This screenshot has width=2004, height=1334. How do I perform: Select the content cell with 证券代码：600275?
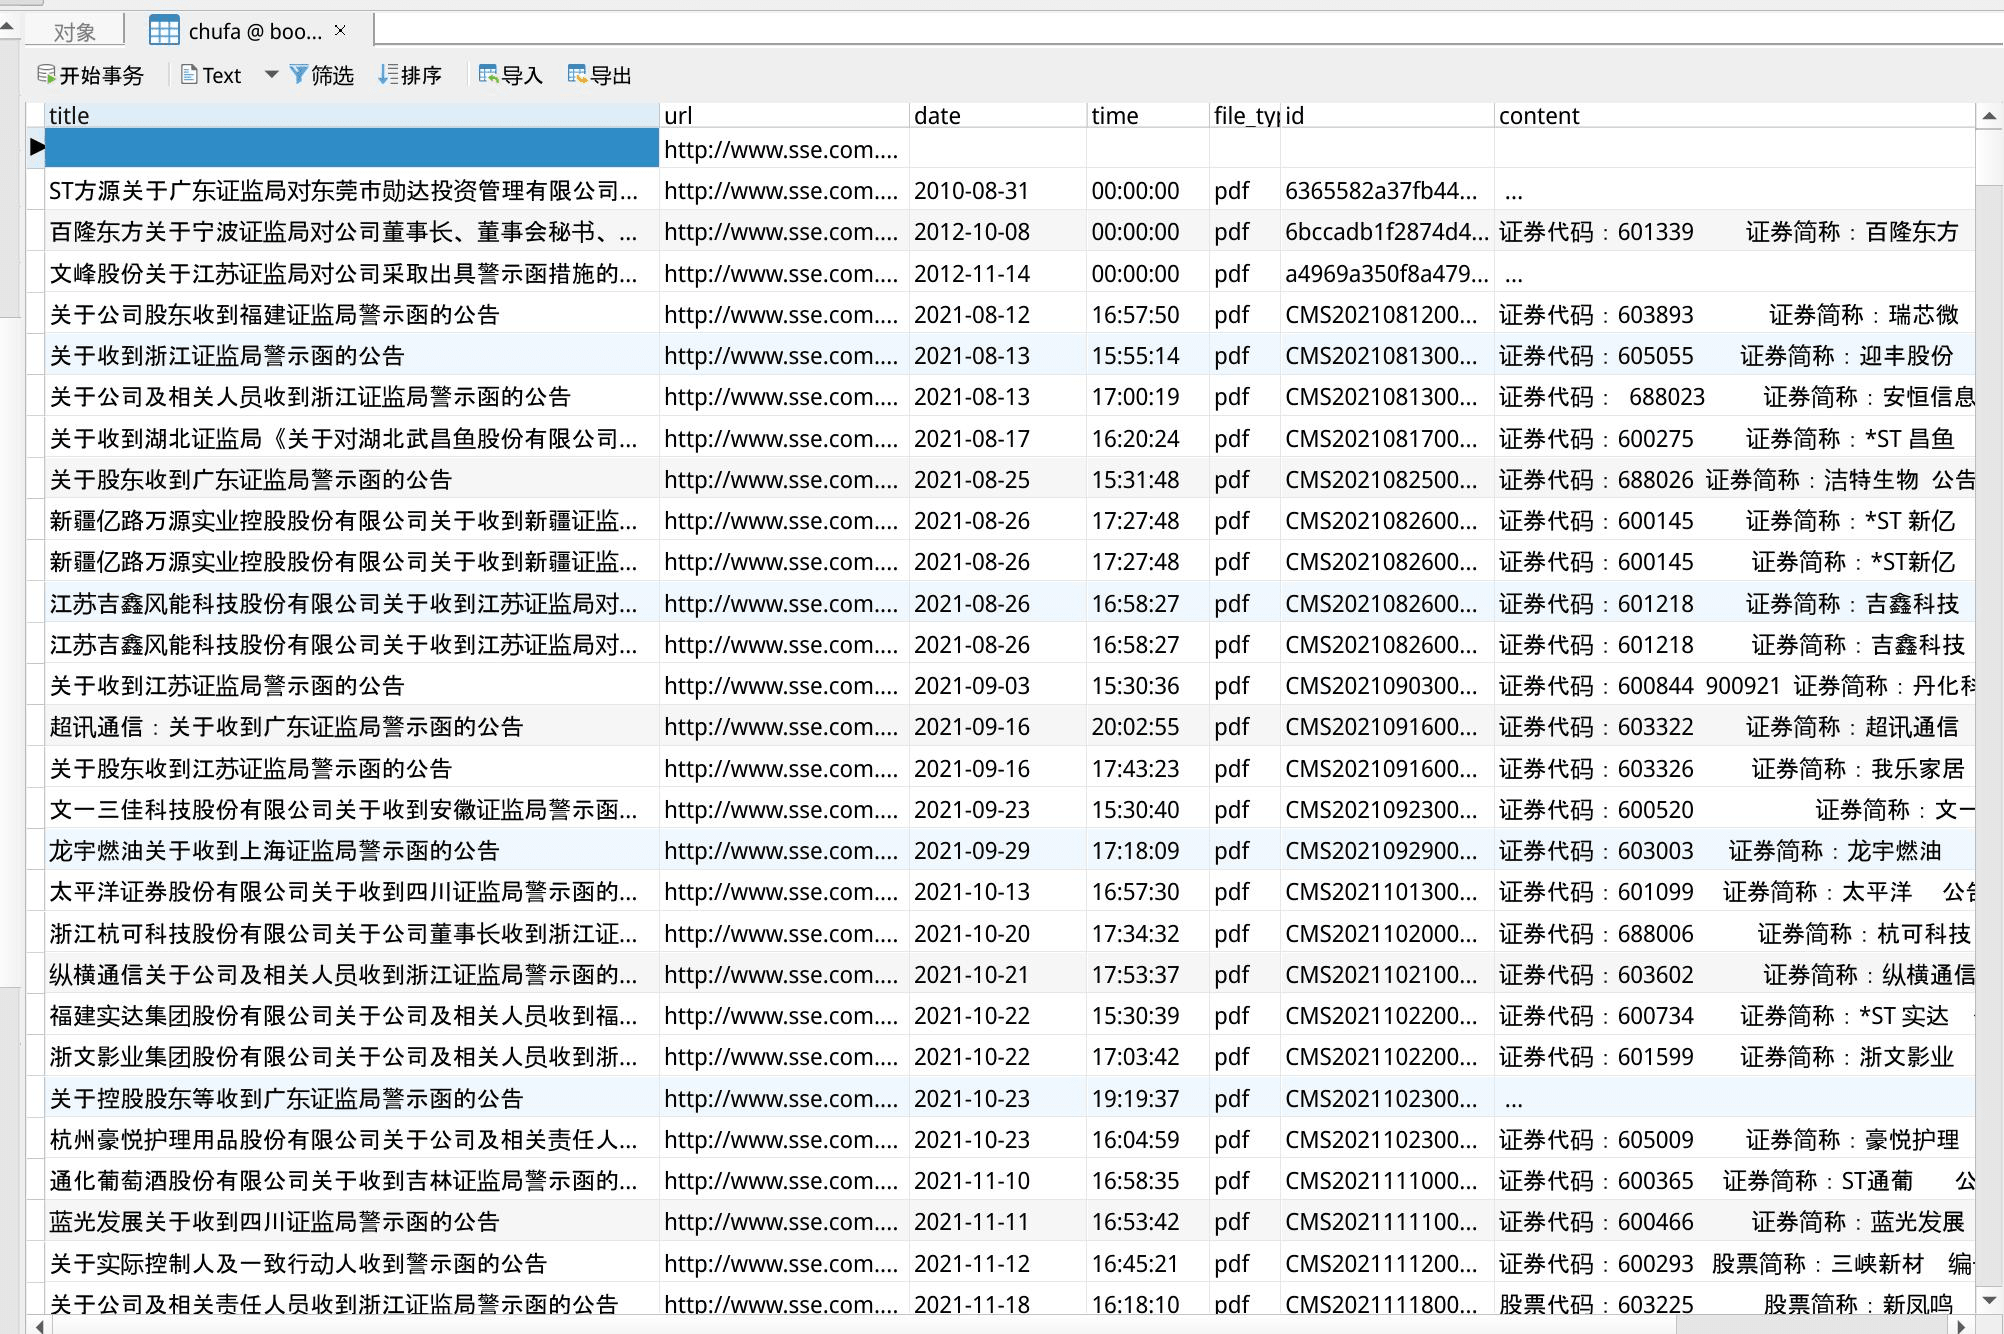click(x=1735, y=438)
